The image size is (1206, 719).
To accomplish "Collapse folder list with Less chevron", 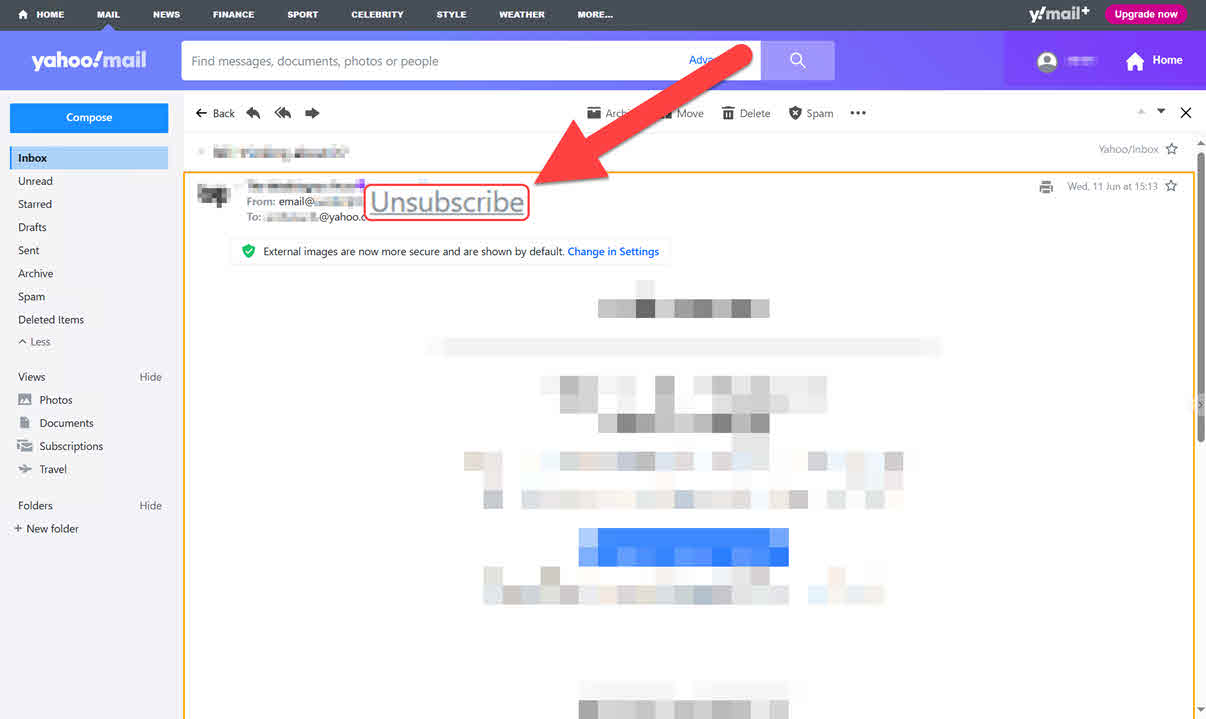I will pyautogui.click(x=34, y=342).
